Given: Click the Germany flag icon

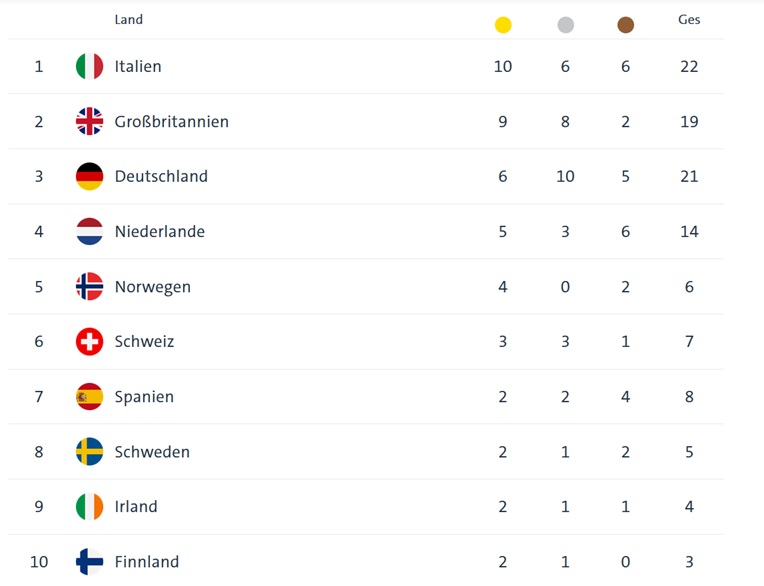Looking at the screenshot, I should click(90, 176).
